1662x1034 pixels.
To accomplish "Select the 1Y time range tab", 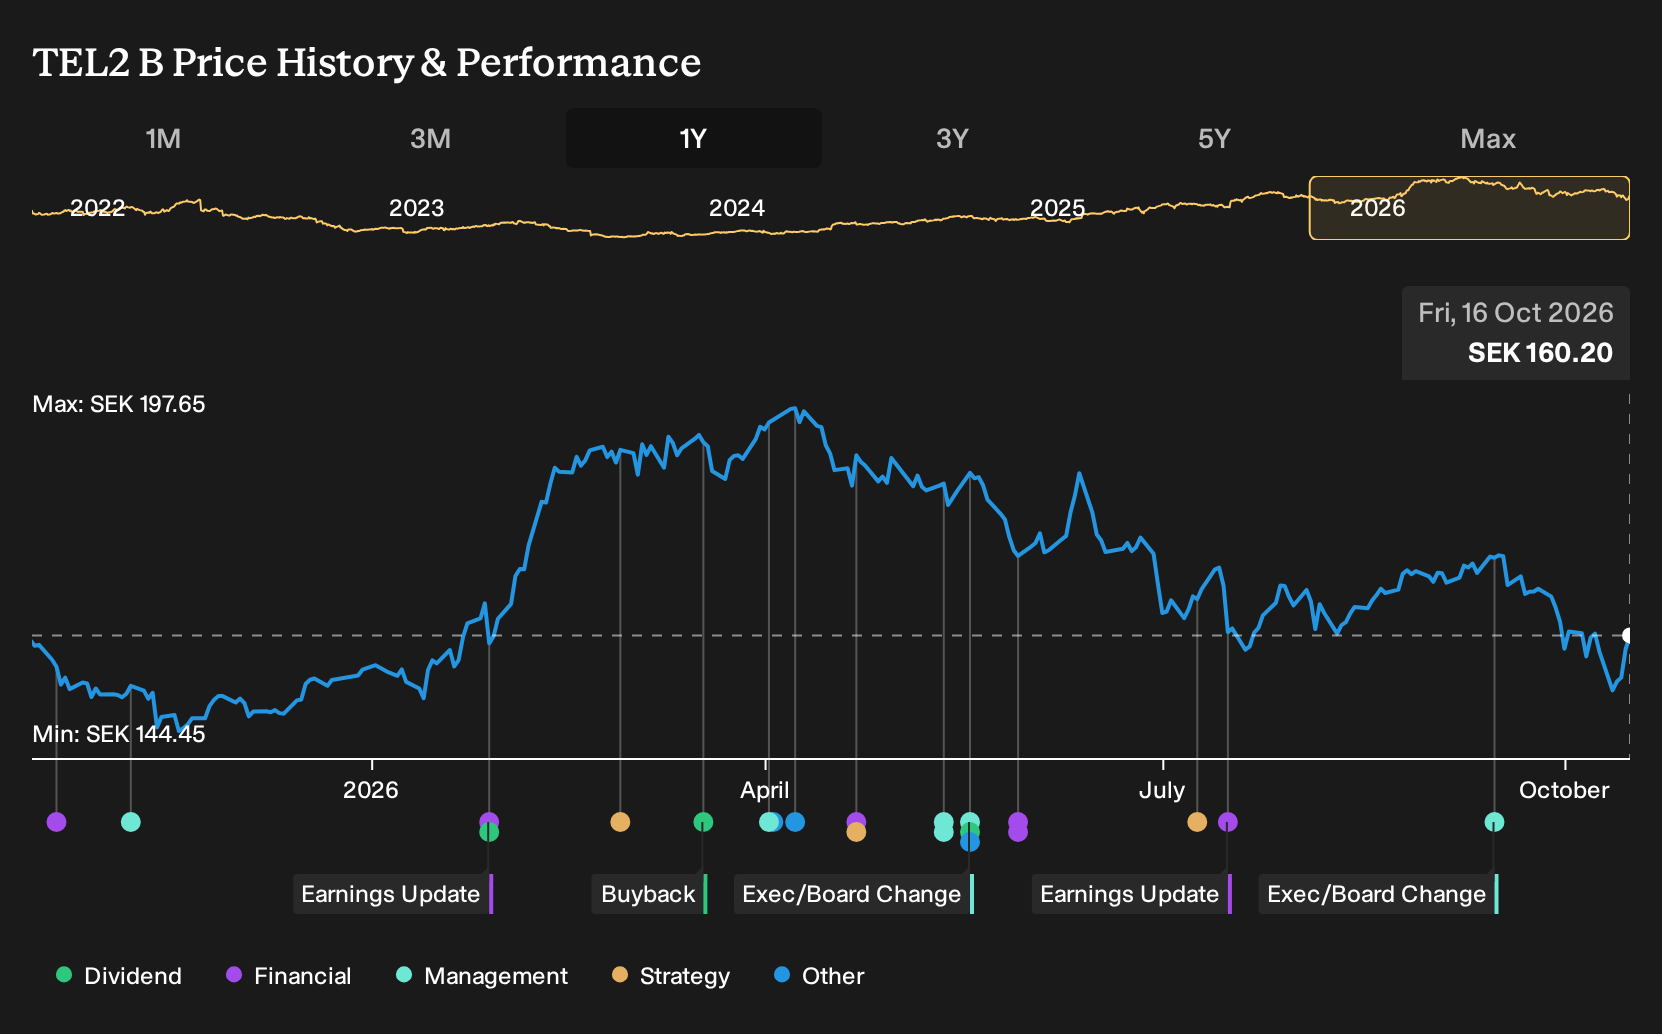I will [694, 138].
